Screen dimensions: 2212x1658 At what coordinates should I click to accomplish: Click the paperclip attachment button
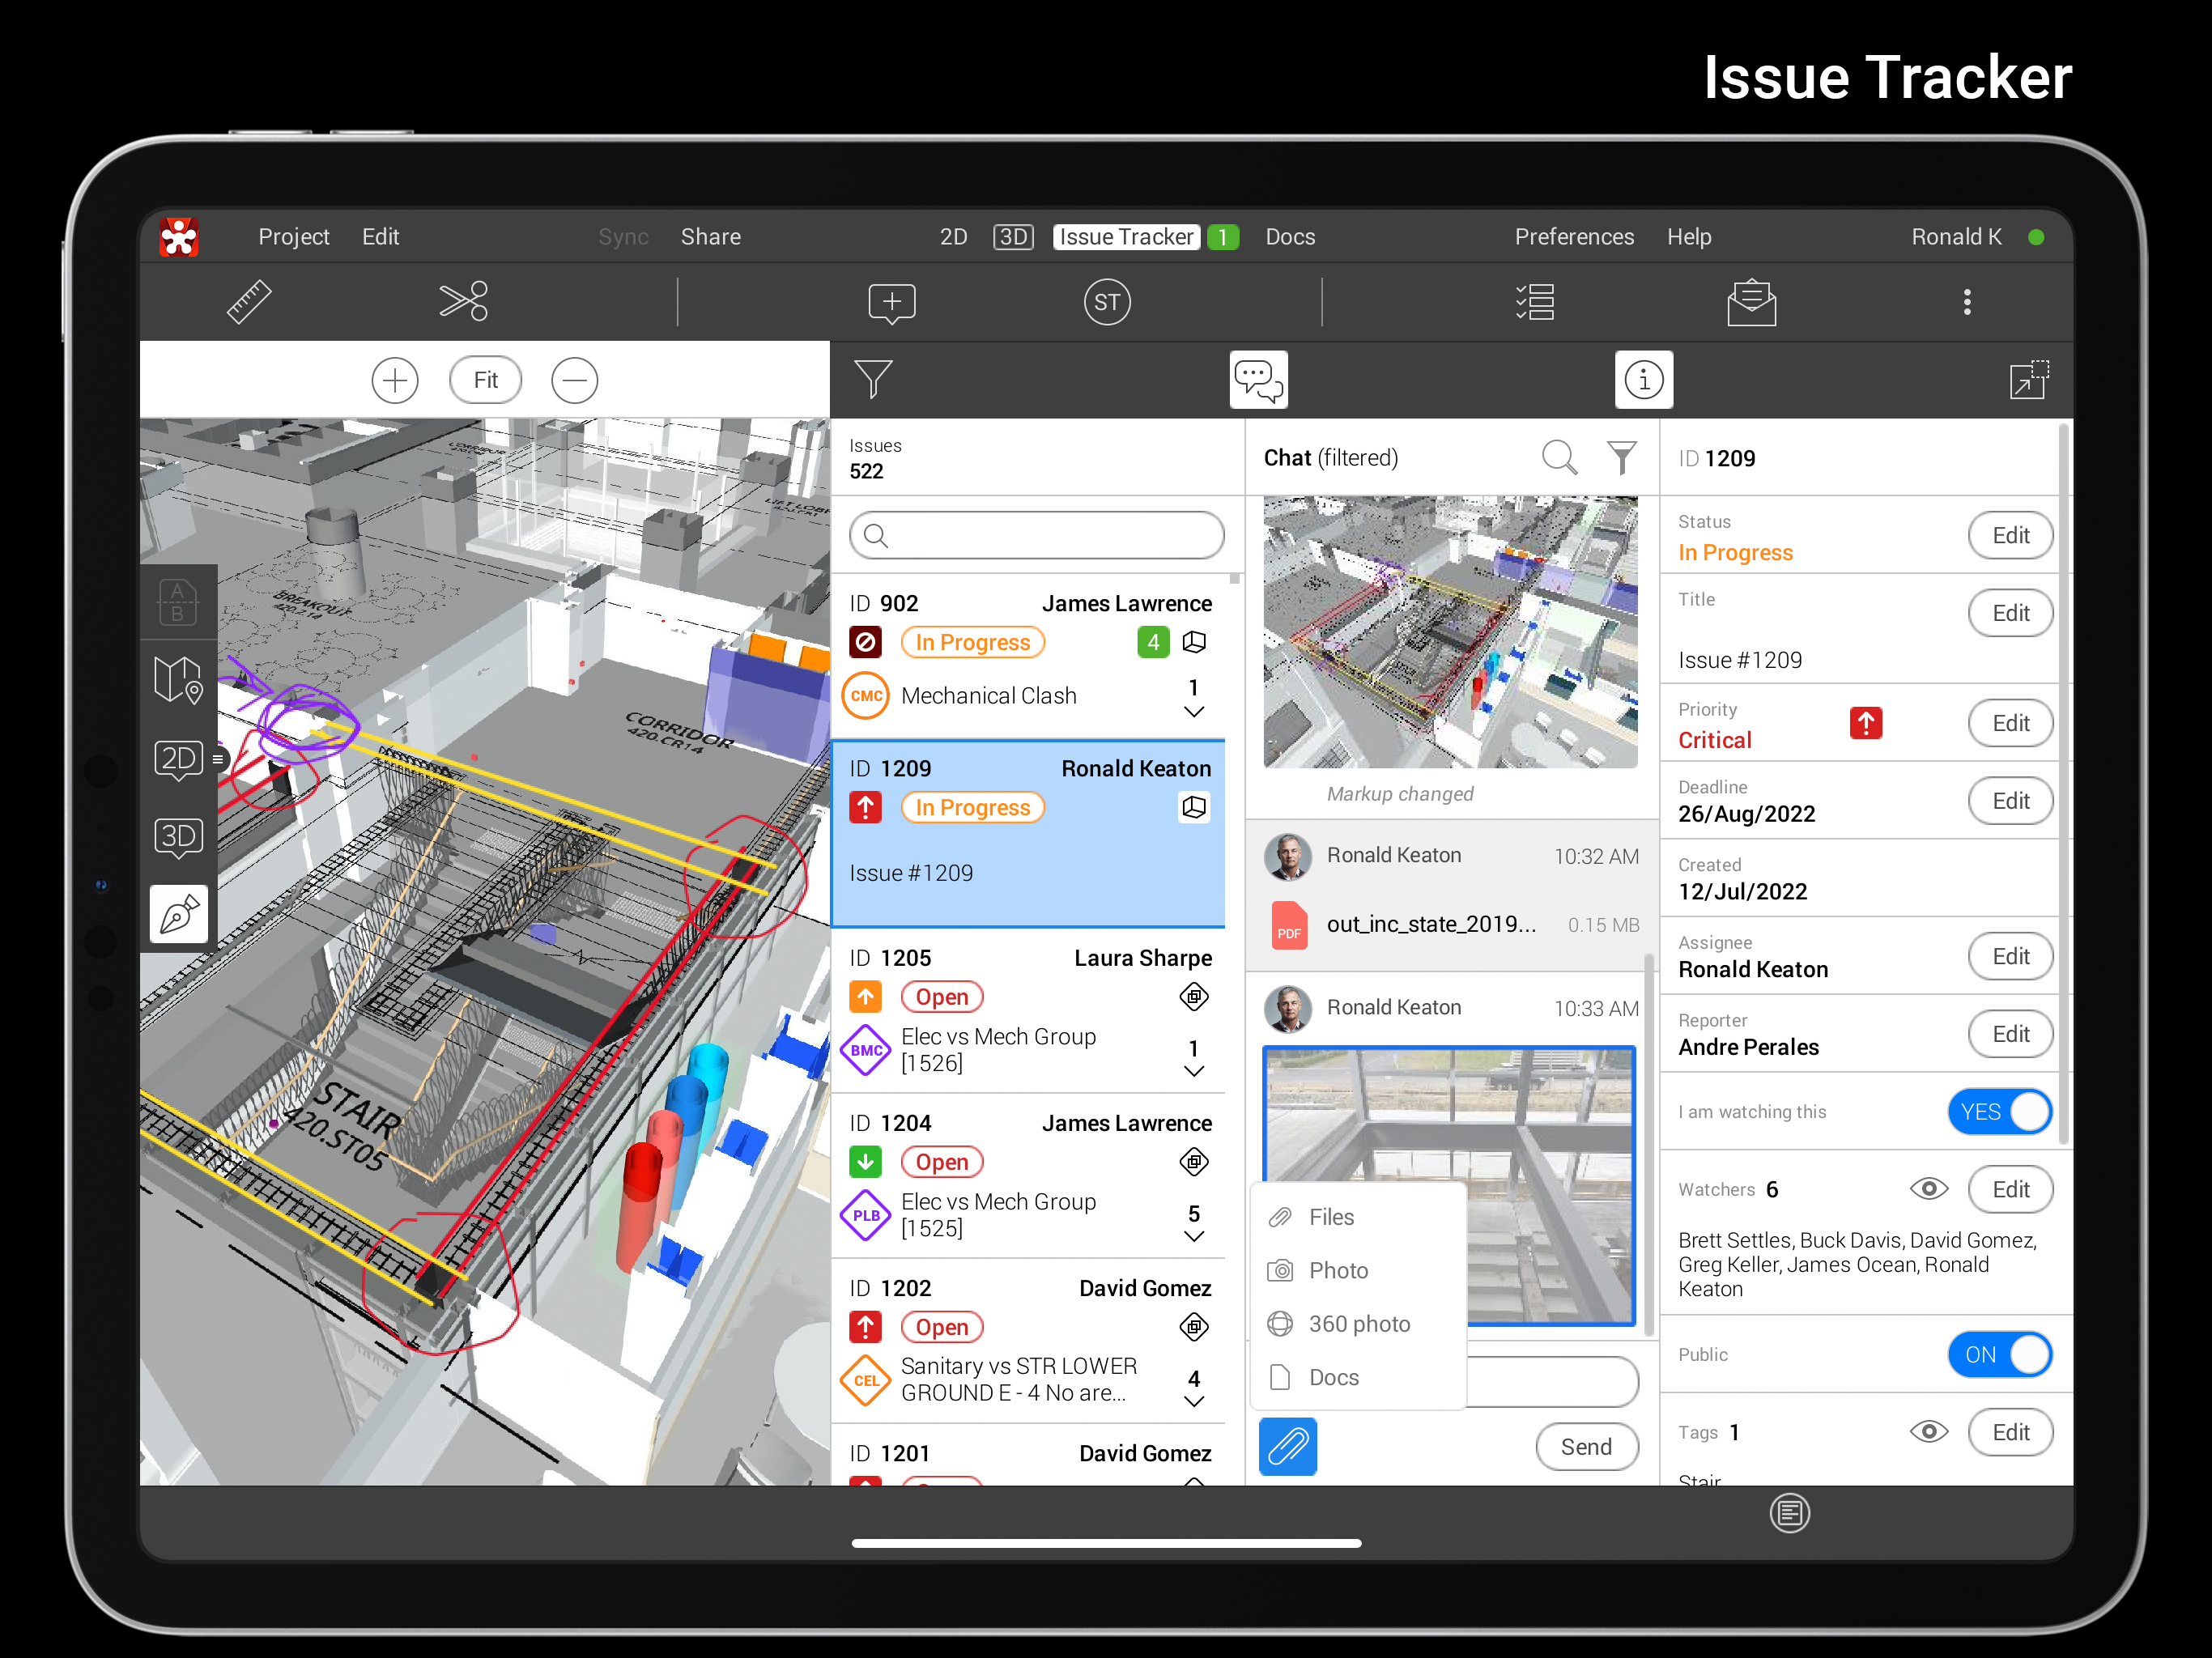point(1287,1446)
